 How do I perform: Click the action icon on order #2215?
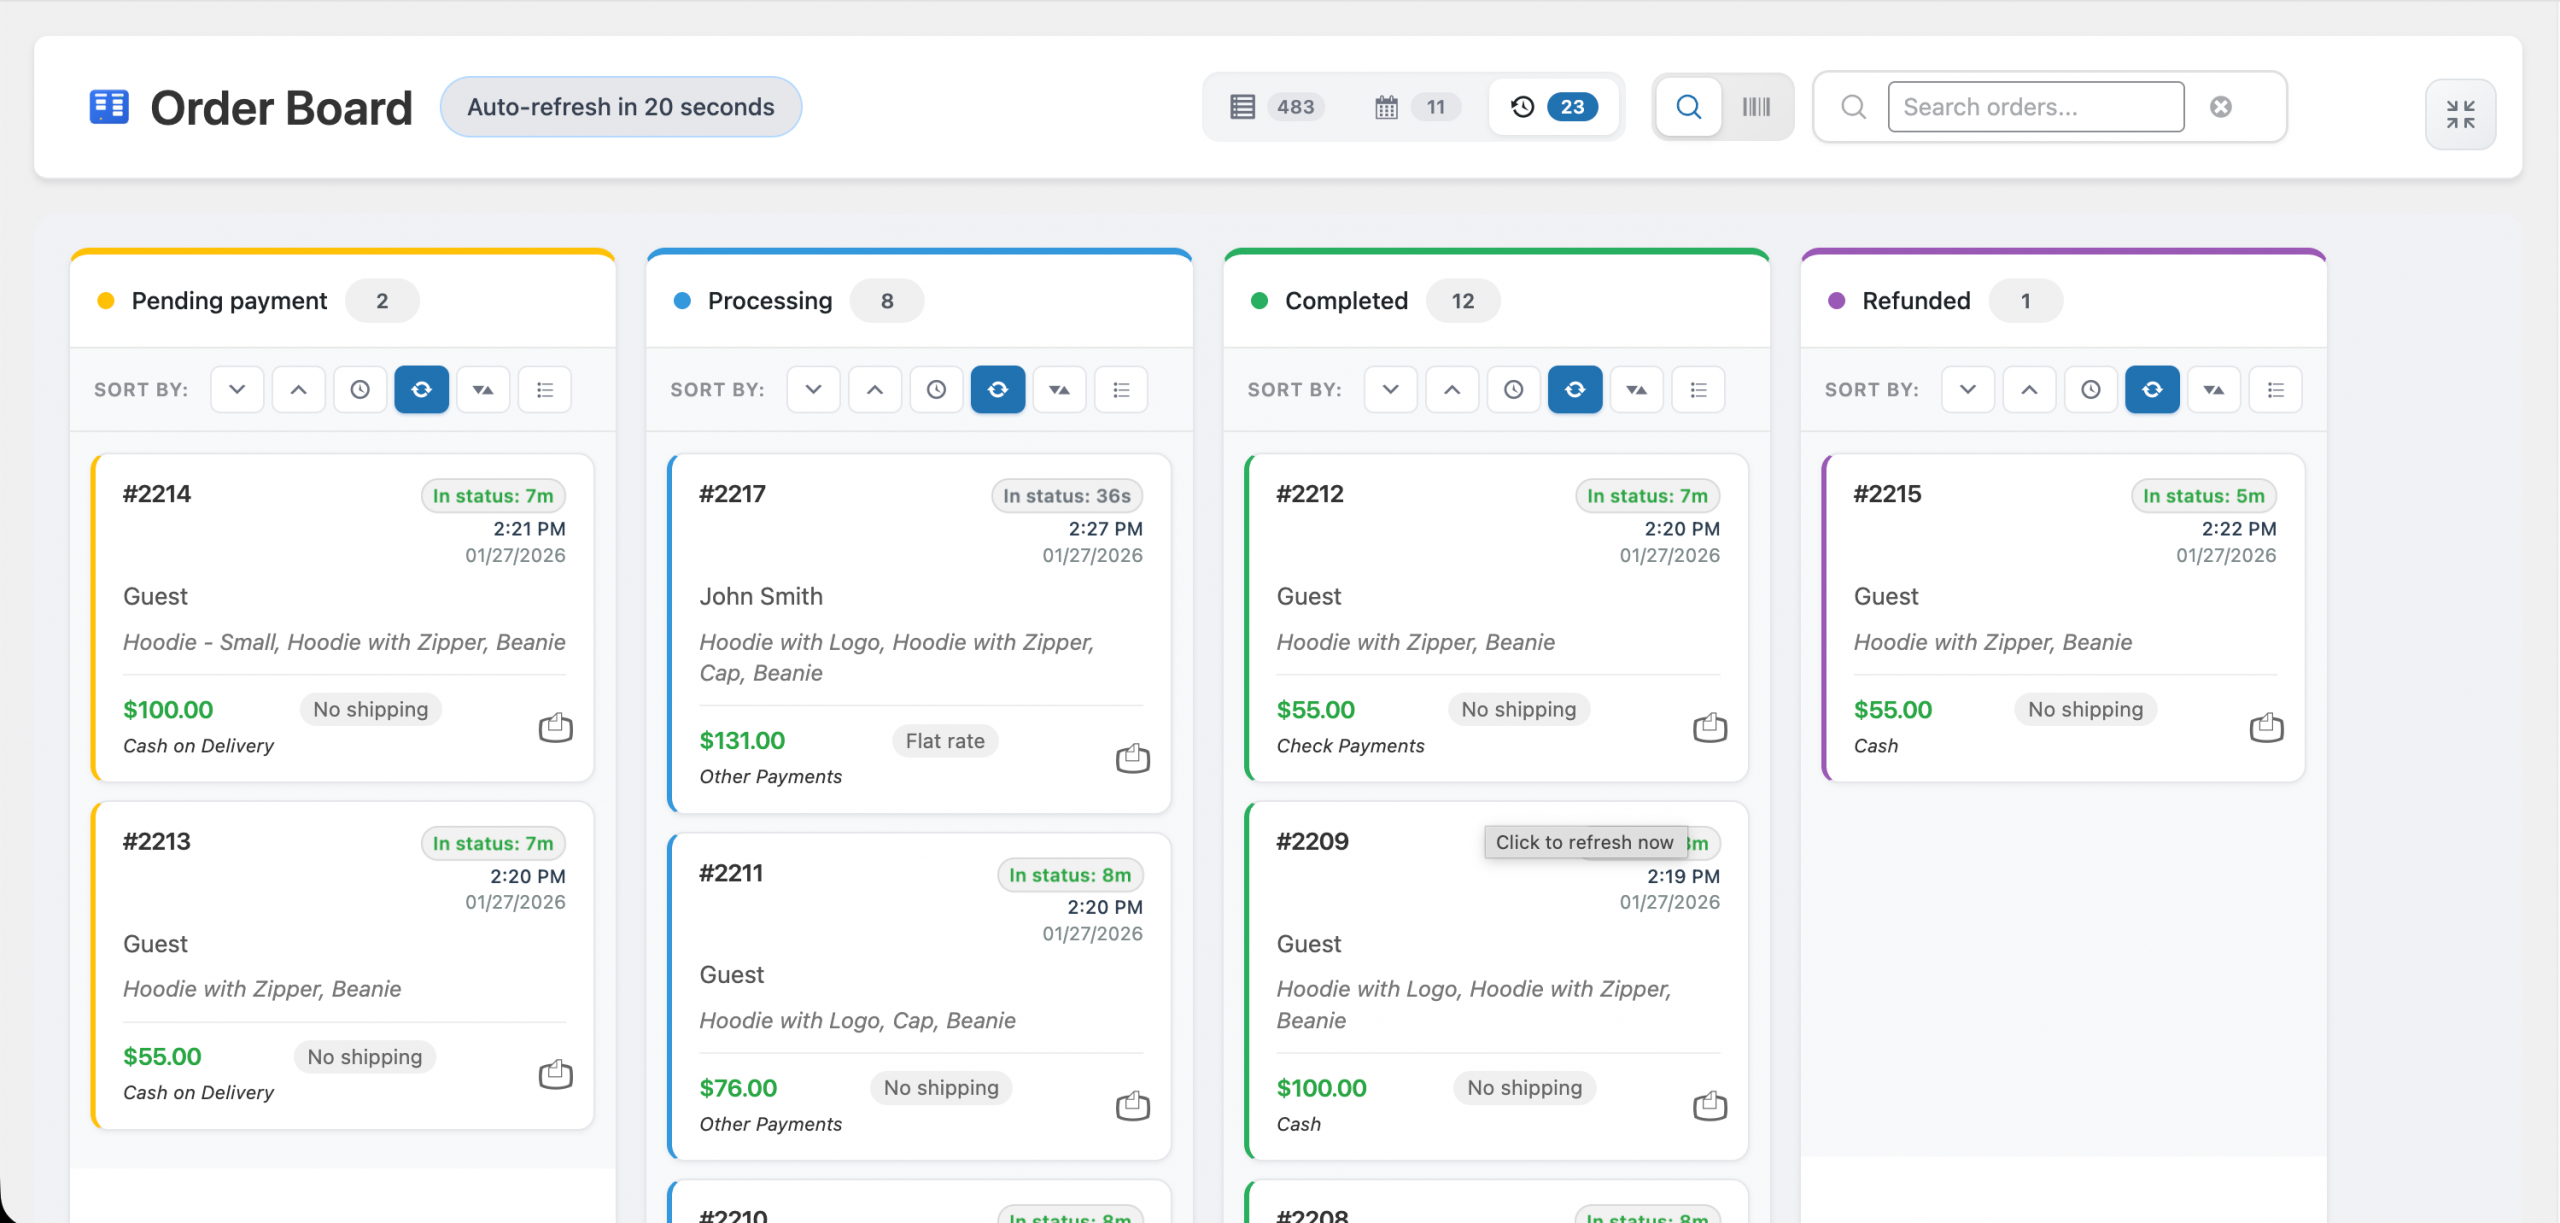(2266, 727)
